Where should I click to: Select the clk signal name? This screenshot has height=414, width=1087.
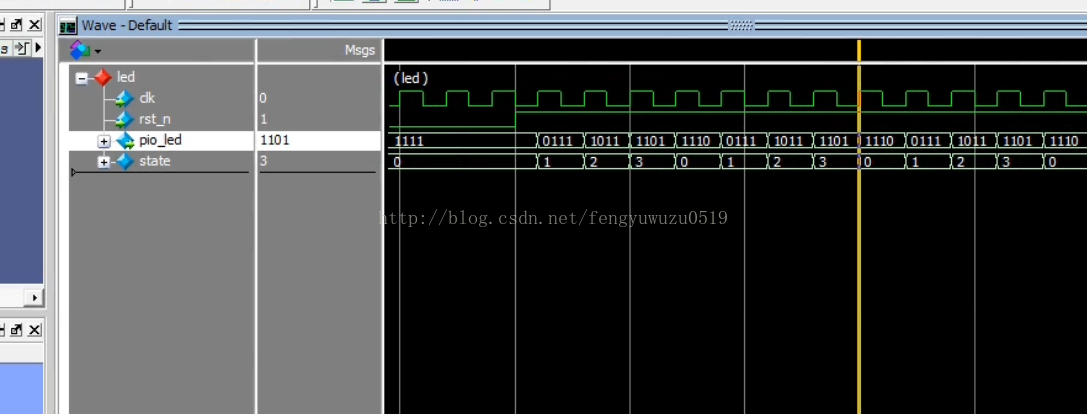pos(147,98)
